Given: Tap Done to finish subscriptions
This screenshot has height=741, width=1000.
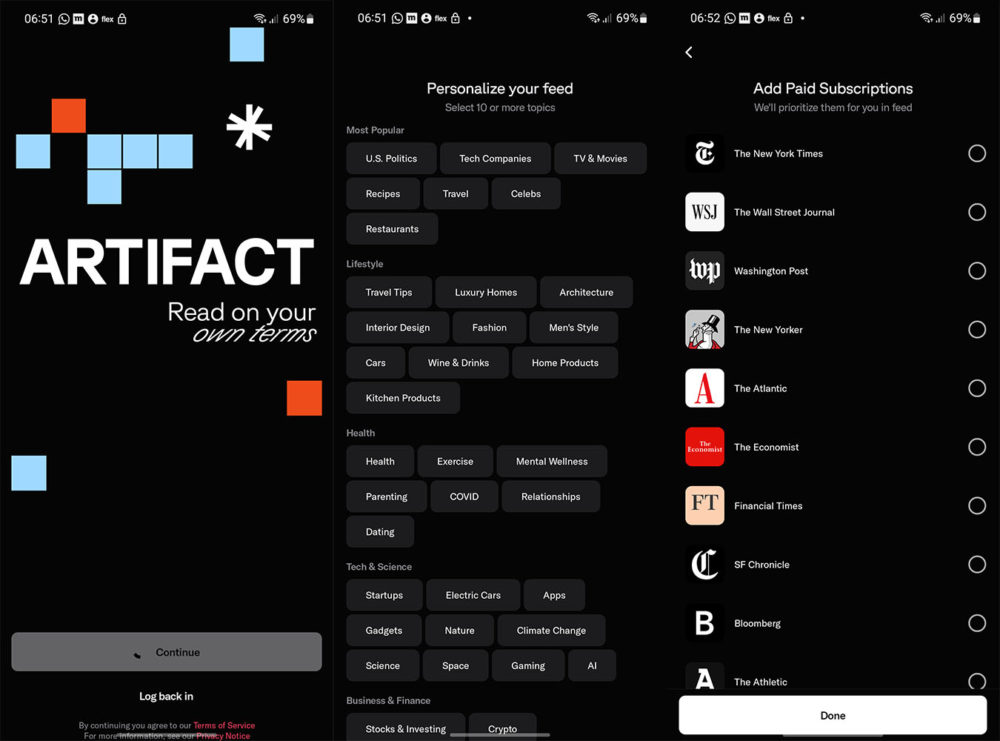Looking at the screenshot, I should point(832,715).
